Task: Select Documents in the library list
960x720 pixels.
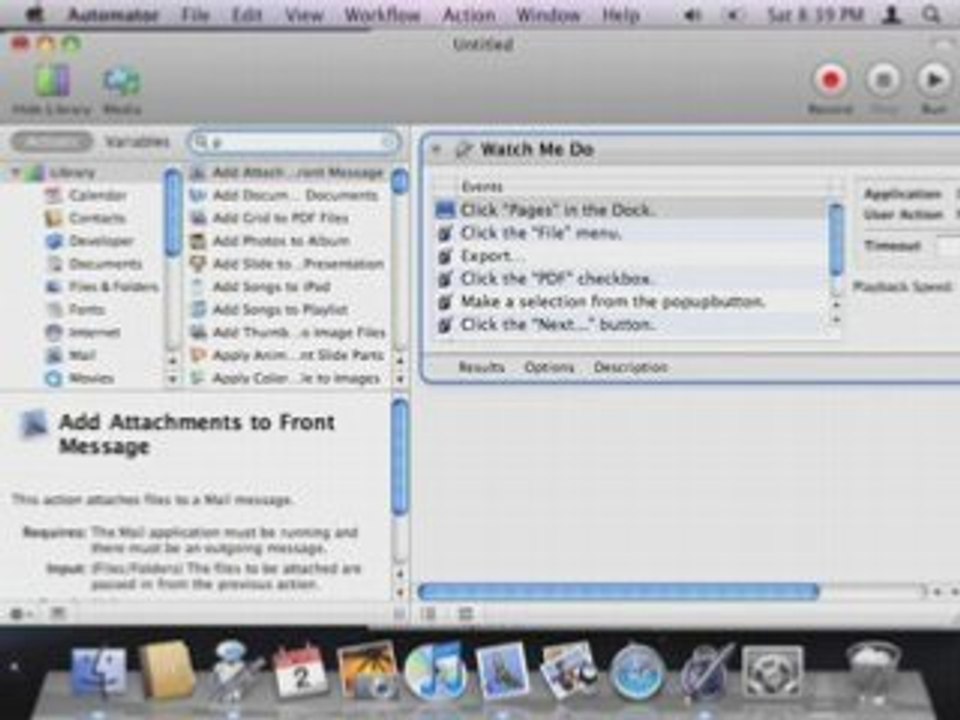Action: 94,264
